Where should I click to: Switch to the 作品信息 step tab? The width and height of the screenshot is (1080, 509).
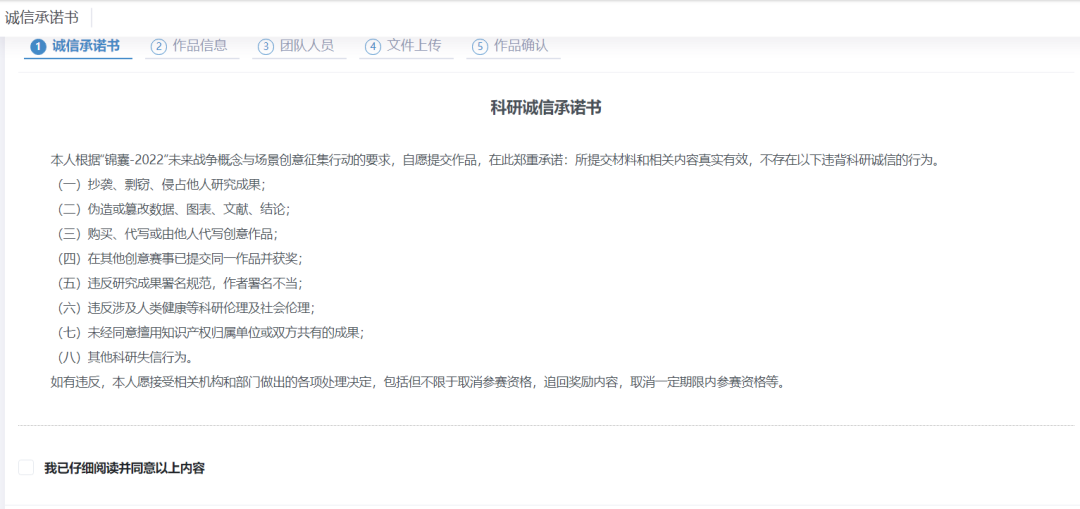[192, 46]
